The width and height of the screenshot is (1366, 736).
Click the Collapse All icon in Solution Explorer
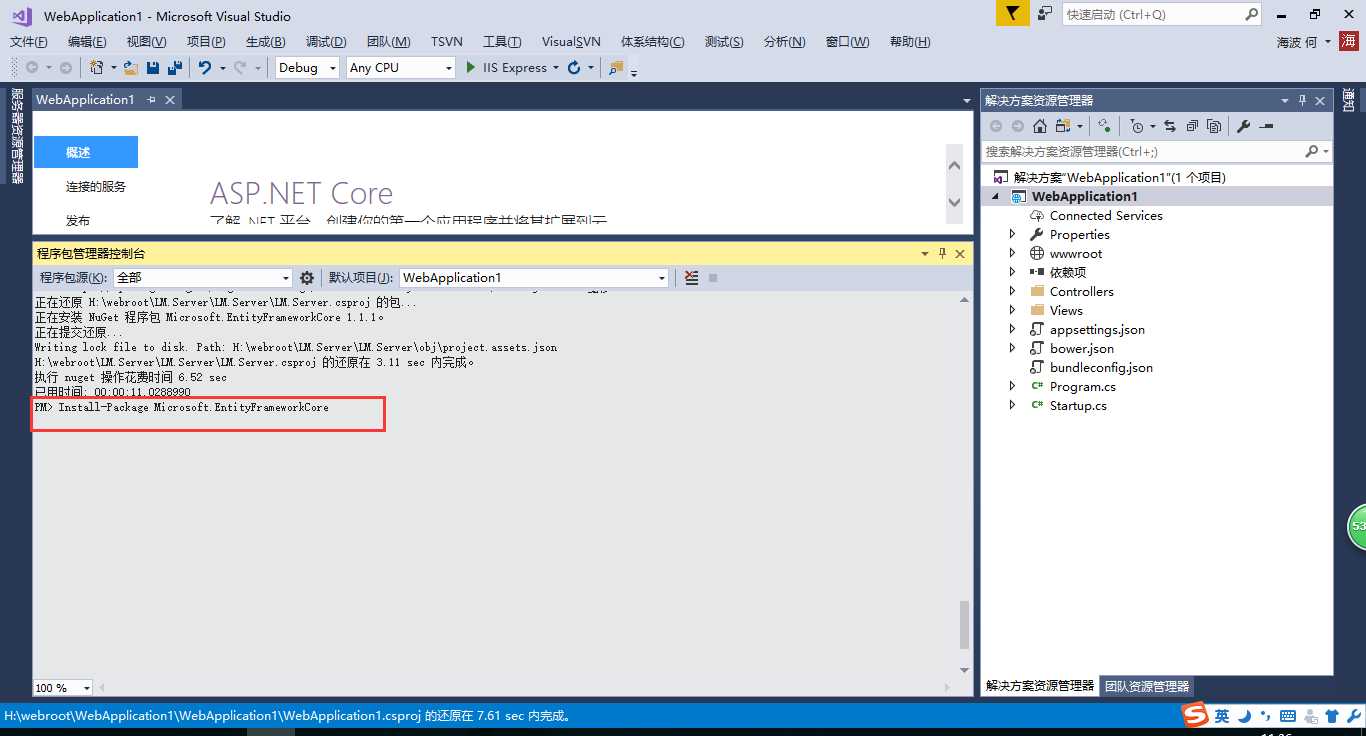1192,126
